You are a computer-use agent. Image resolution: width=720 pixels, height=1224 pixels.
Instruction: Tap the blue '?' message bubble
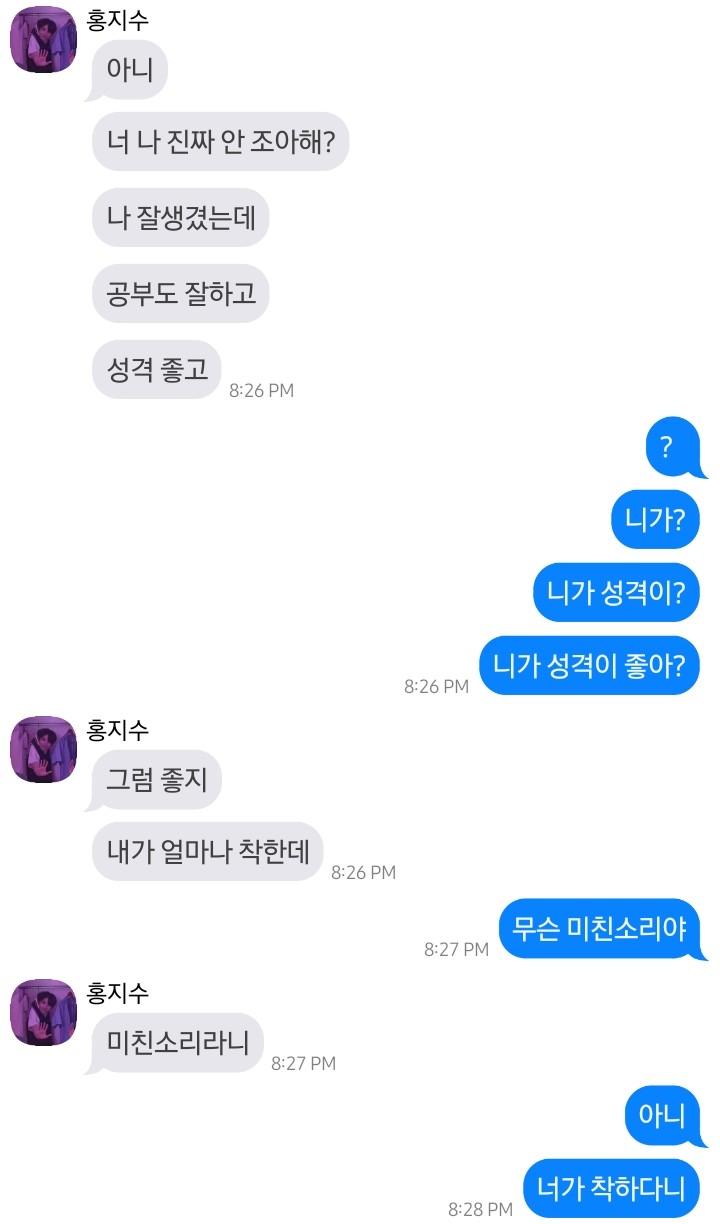(x=674, y=446)
